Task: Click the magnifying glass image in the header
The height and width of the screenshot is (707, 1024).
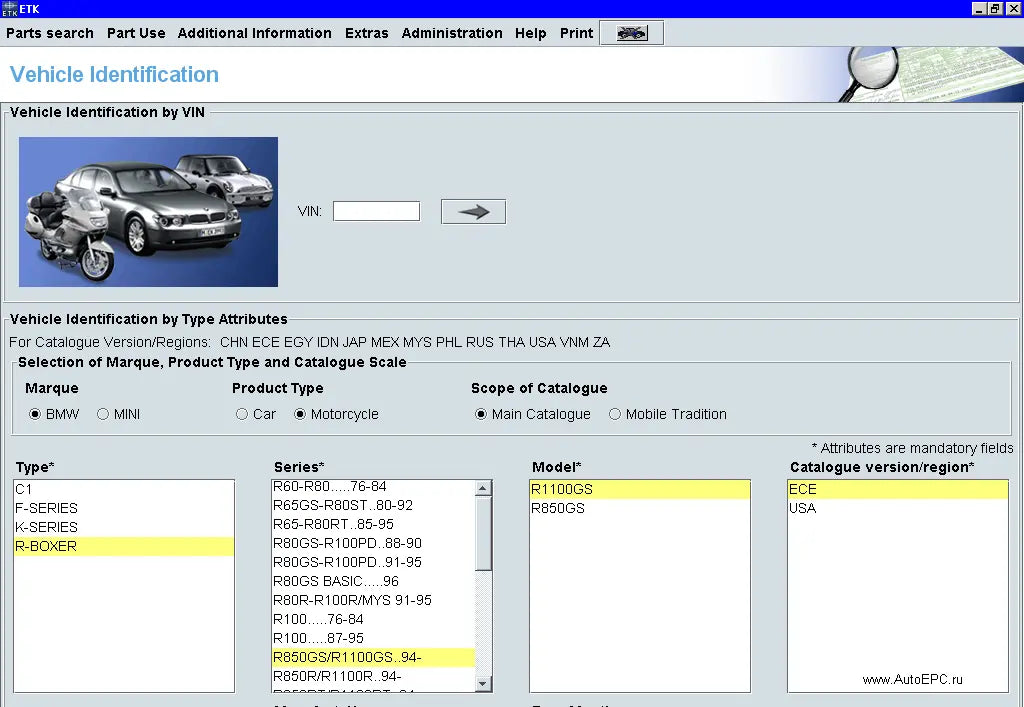Action: click(873, 70)
